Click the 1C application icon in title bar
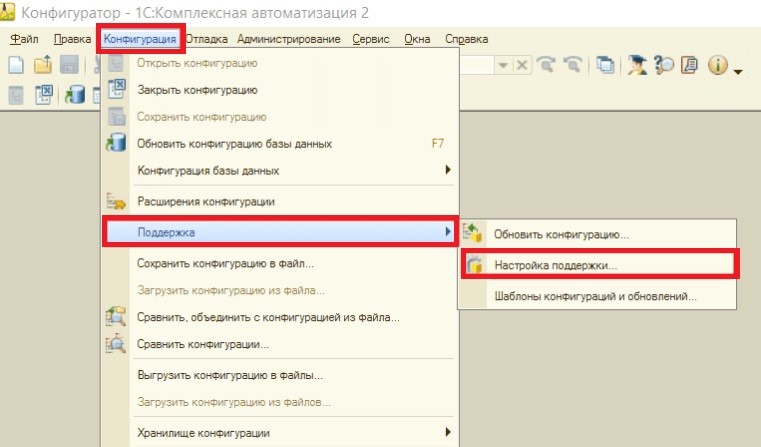 click(x=7, y=11)
